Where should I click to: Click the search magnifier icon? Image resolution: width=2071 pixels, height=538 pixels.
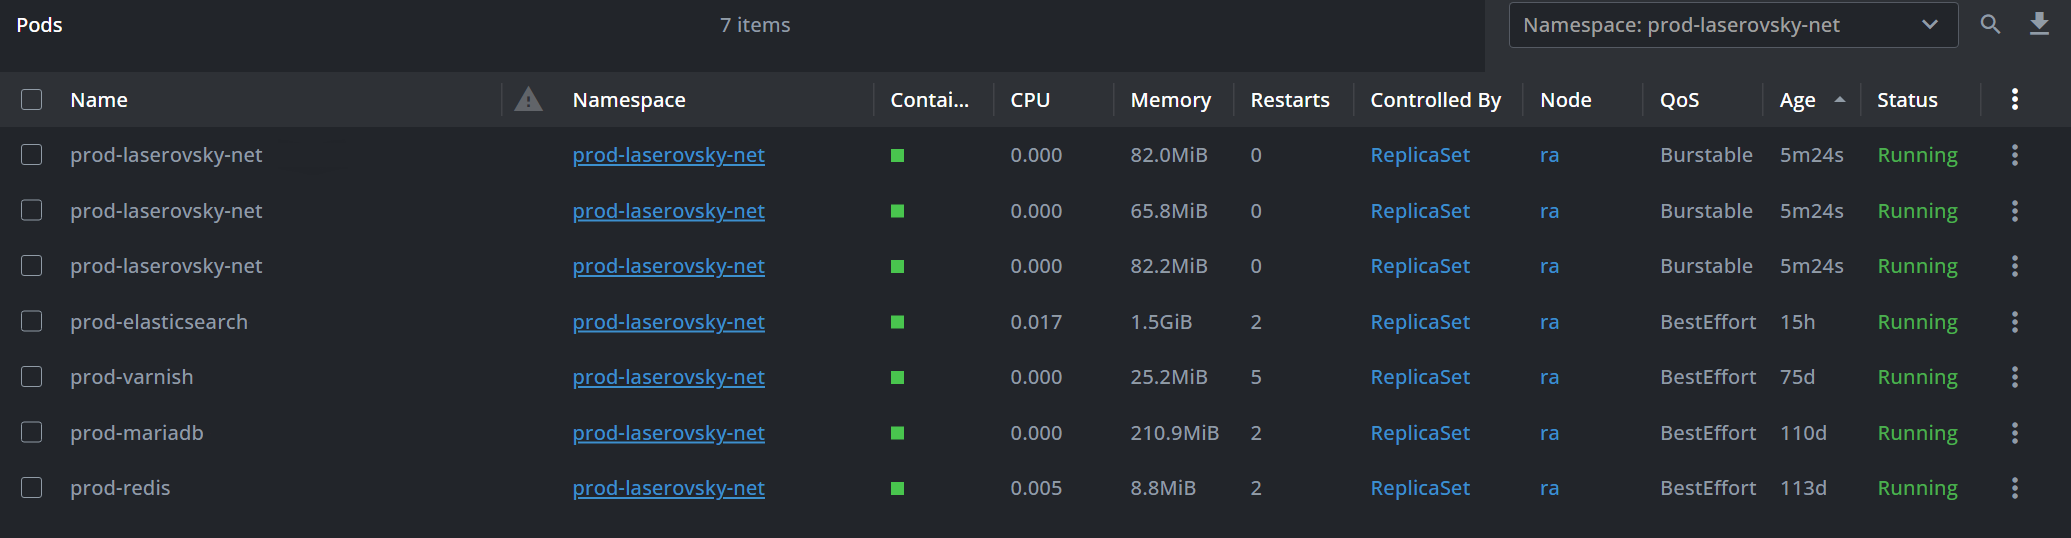tap(1990, 25)
